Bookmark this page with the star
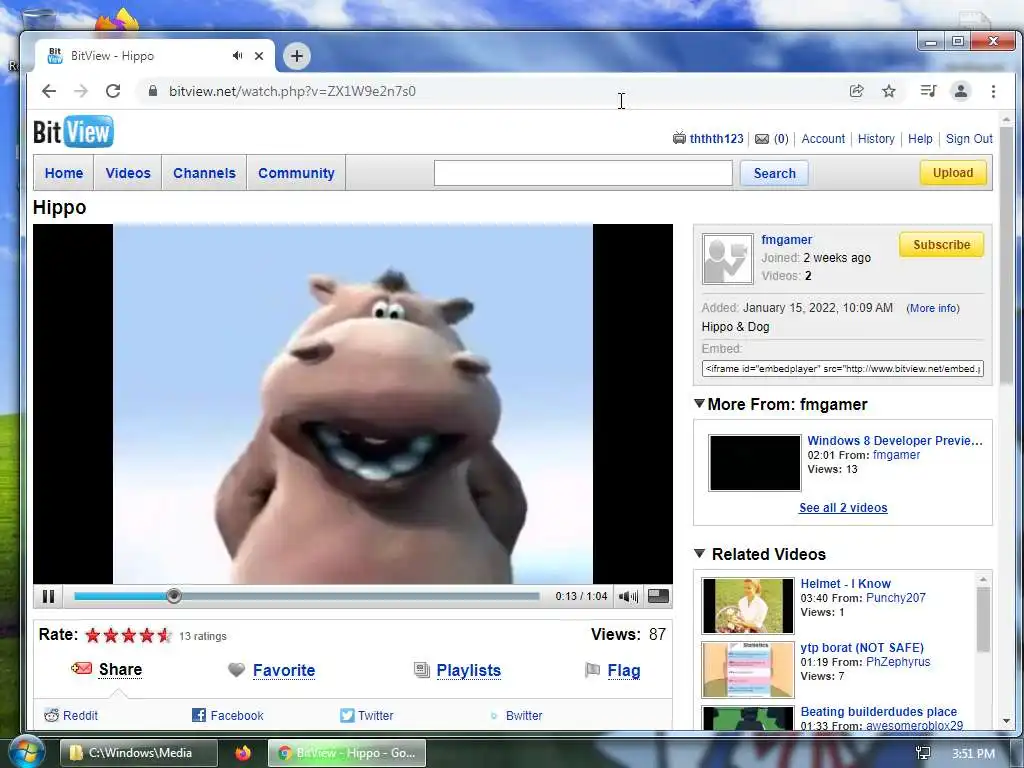The height and width of the screenshot is (768, 1024). pos(889,91)
